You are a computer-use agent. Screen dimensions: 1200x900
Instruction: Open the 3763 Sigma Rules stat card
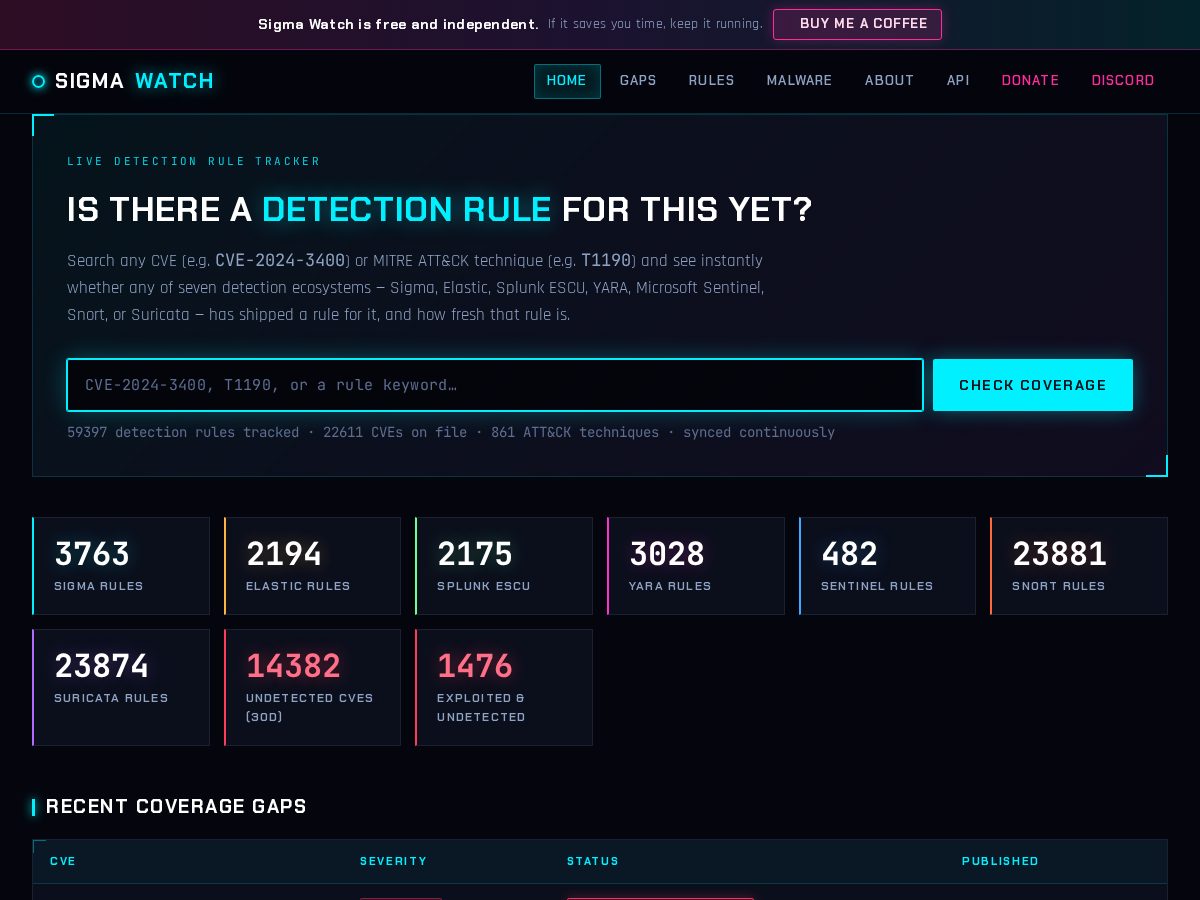(121, 566)
